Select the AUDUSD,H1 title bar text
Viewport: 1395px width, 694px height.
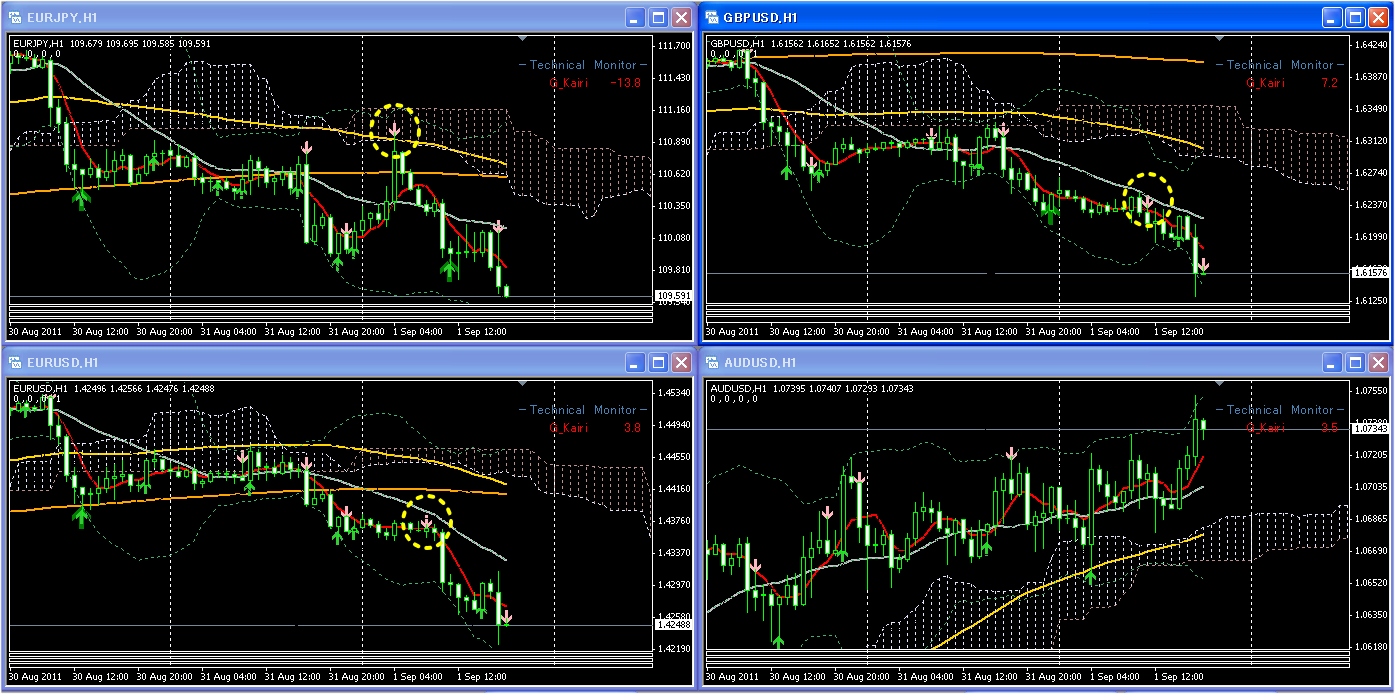(760, 363)
